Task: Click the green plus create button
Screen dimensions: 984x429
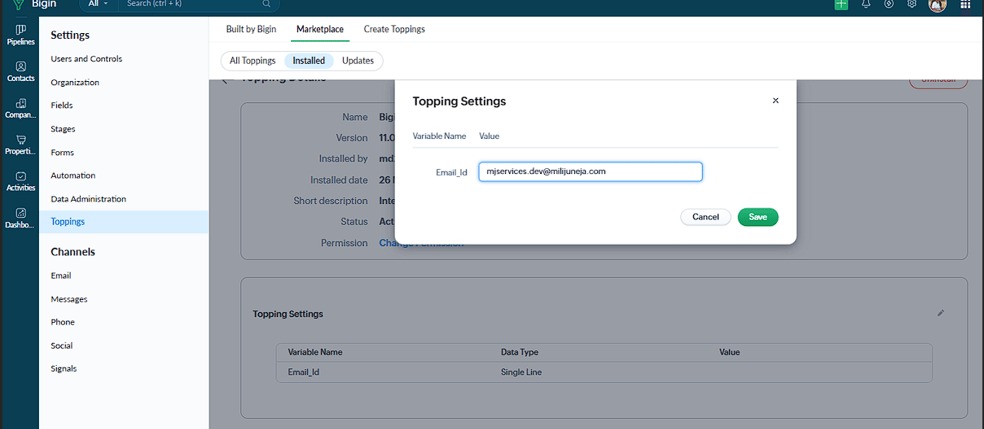Action: 841,4
